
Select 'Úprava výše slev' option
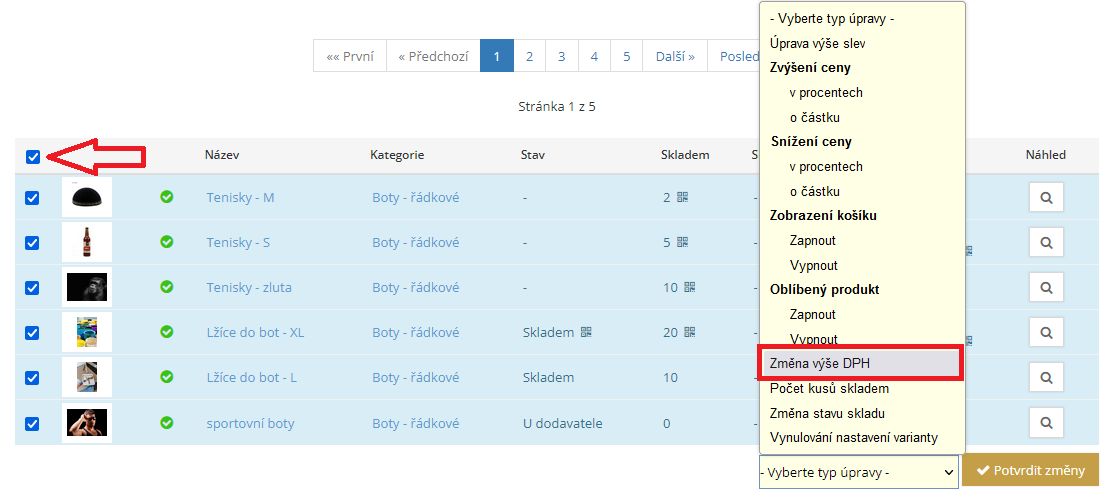(817, 43)
